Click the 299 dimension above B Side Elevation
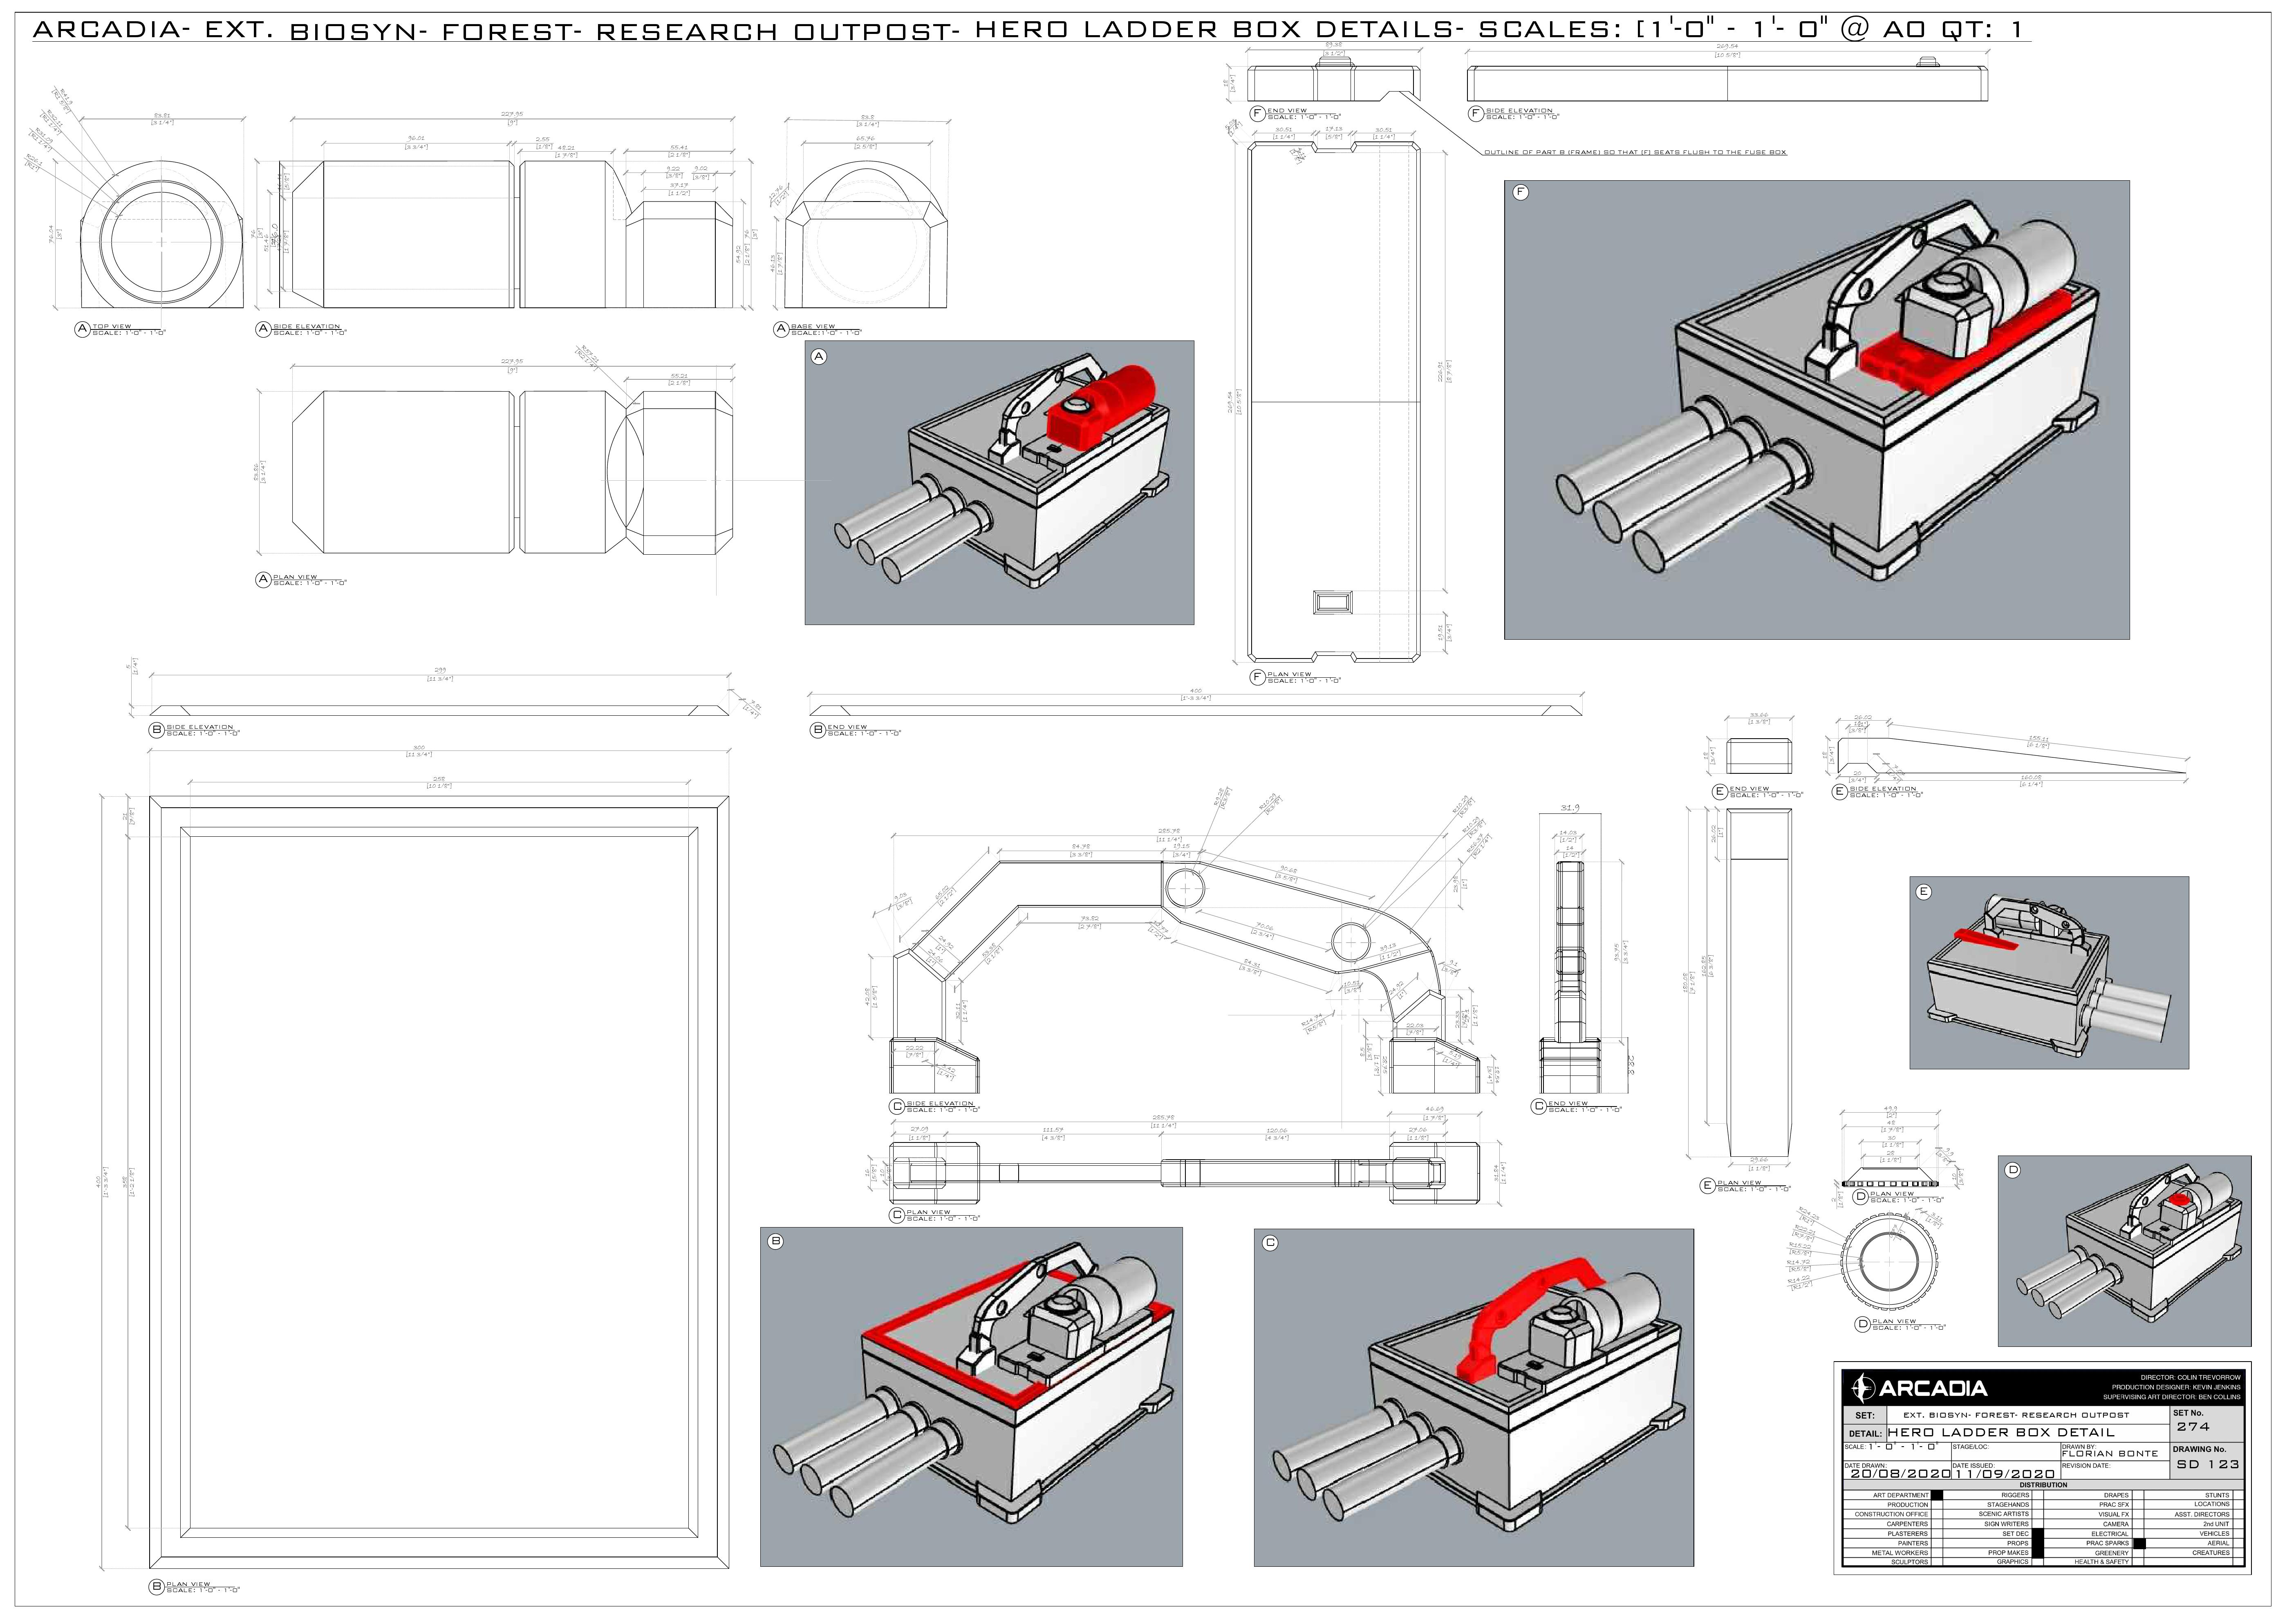The height and width of the screenshot is (1624, 2296). [x=440, y=671]
